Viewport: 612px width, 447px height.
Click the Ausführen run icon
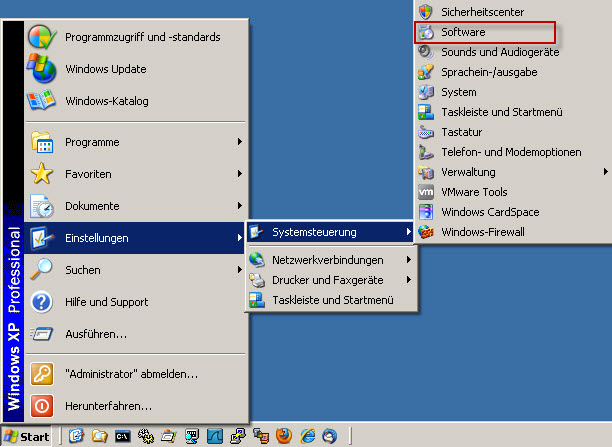pos(41,334)
